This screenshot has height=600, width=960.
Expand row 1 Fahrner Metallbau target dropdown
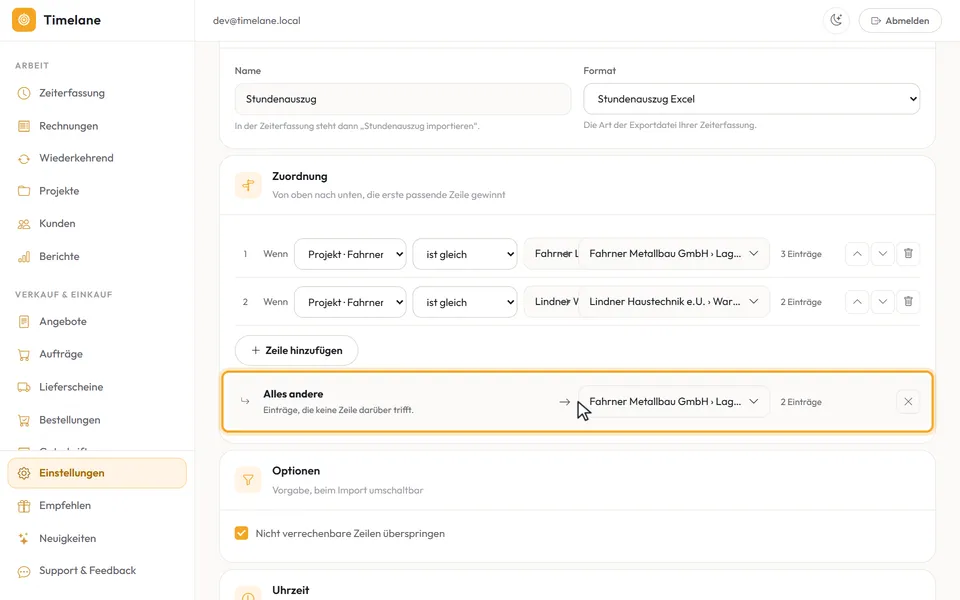tap(673, 253)
